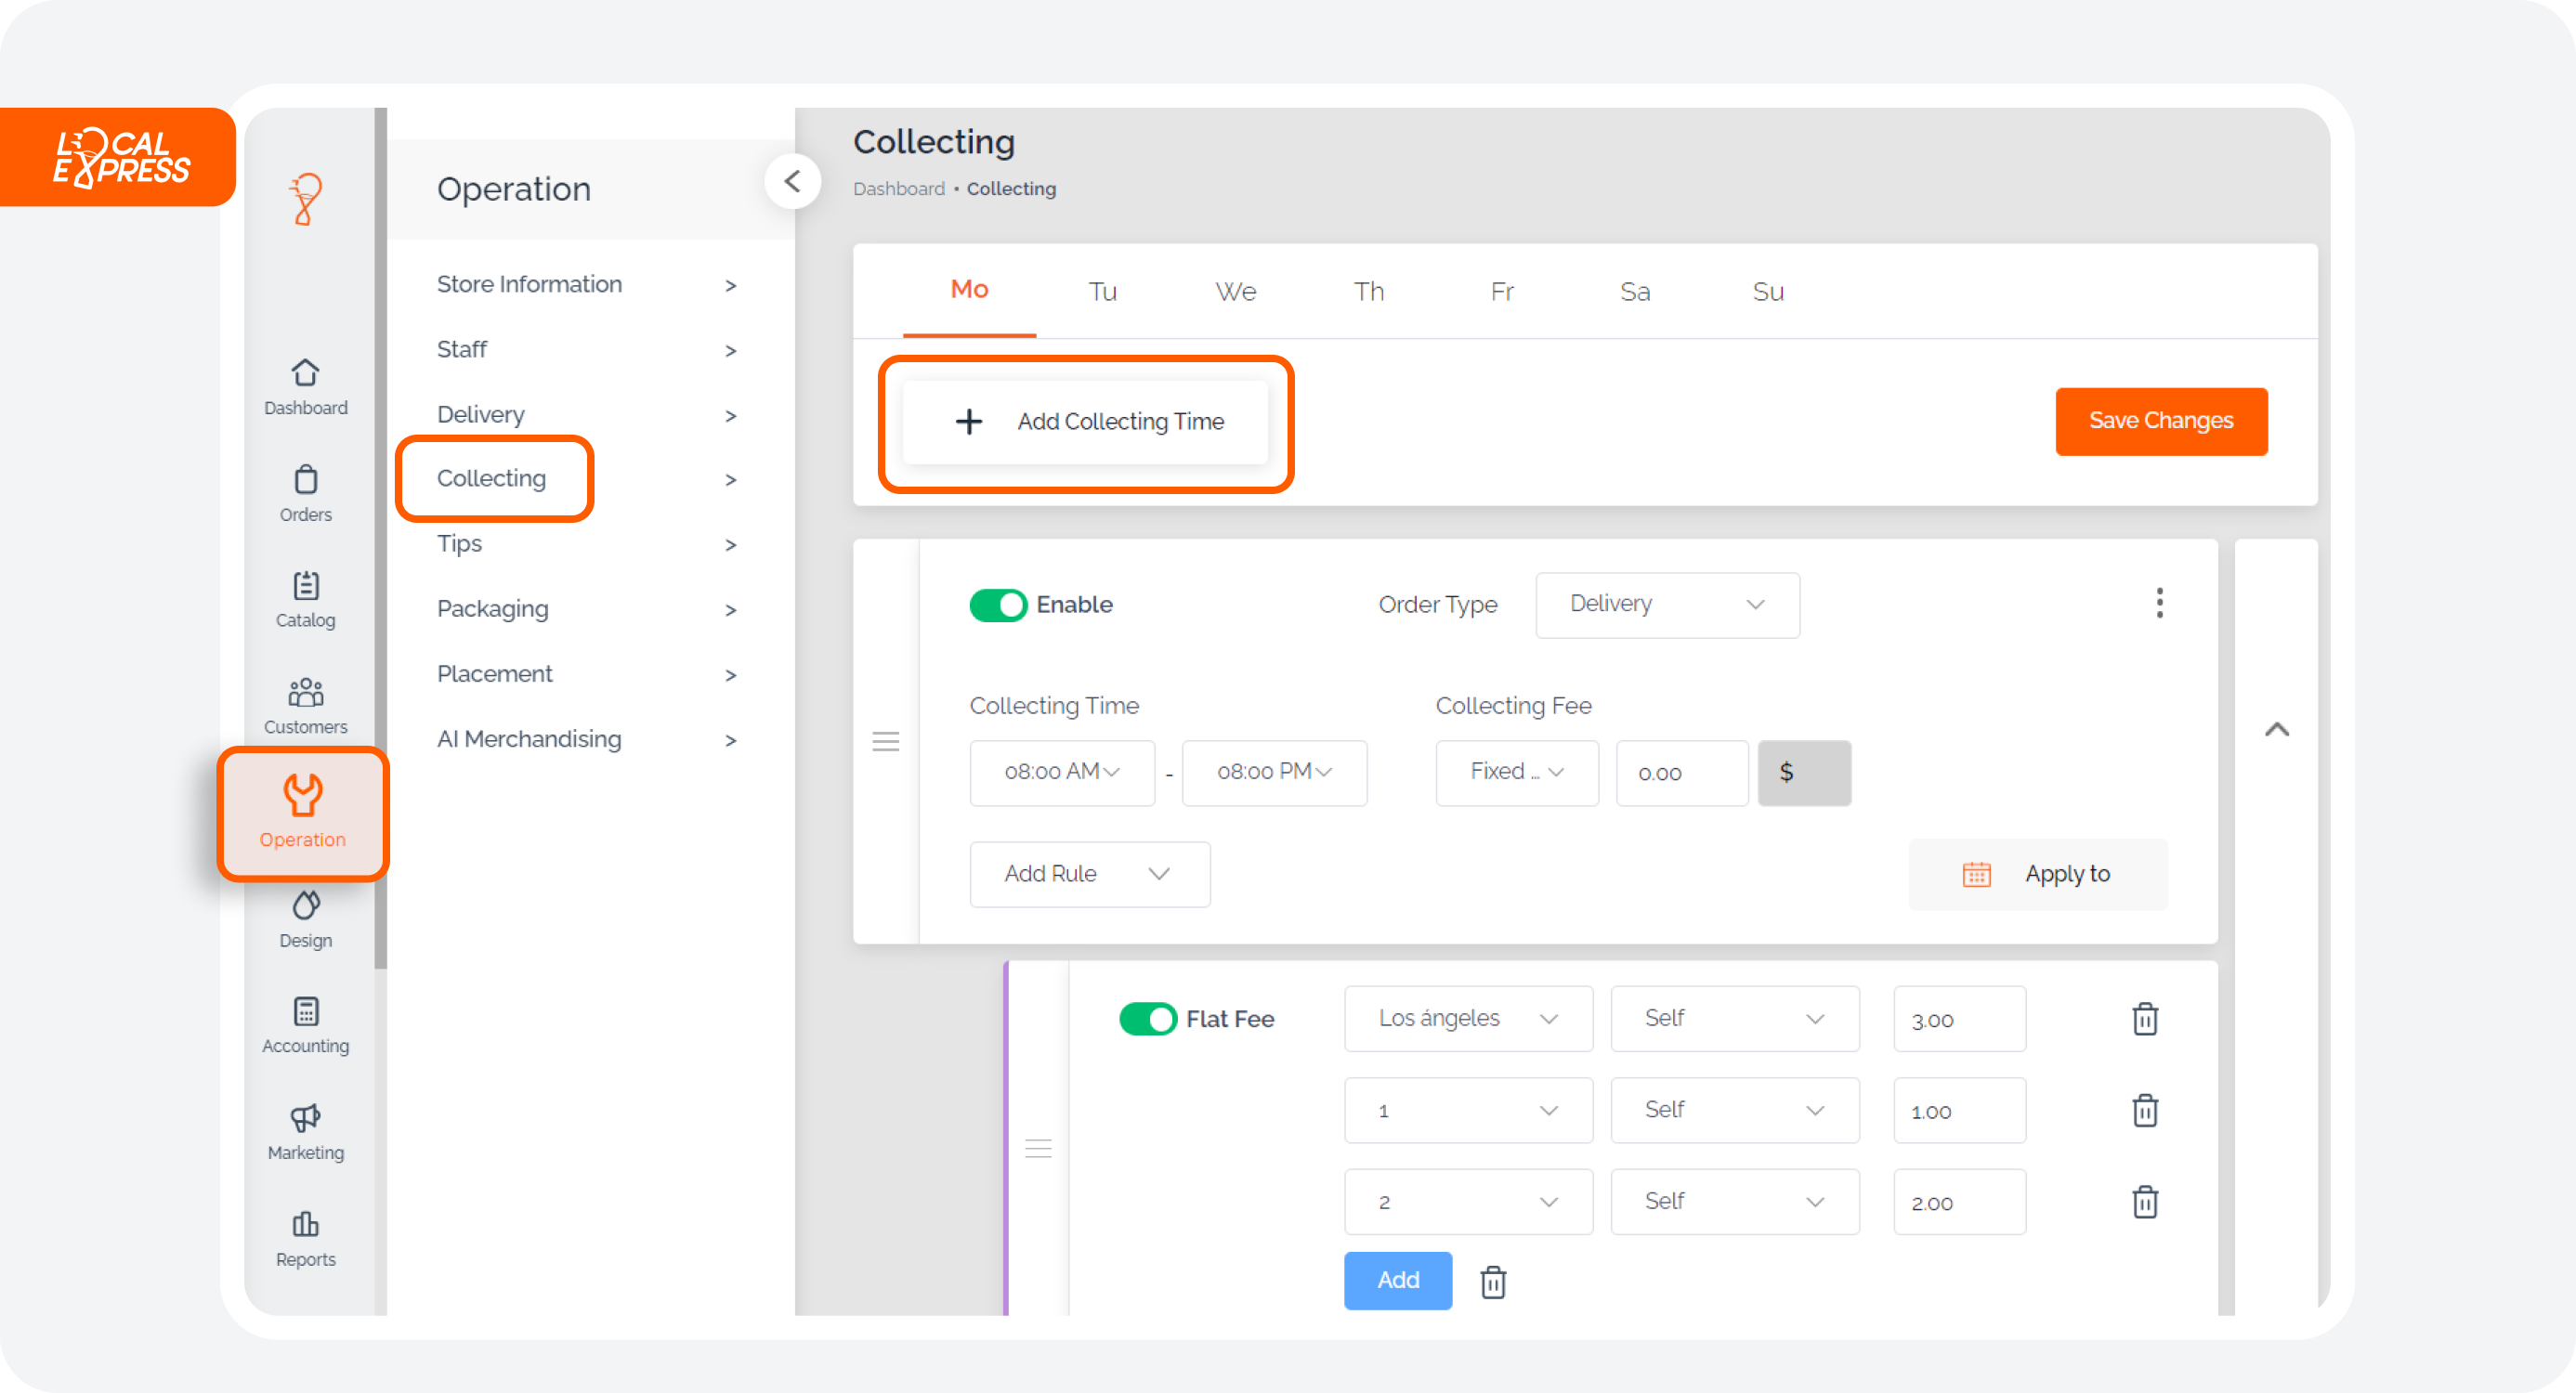Viewport: 2576px width, 1393px height.
Task: Open the Self dropdown in the 1.00 row
Action: [1735, 1110]
